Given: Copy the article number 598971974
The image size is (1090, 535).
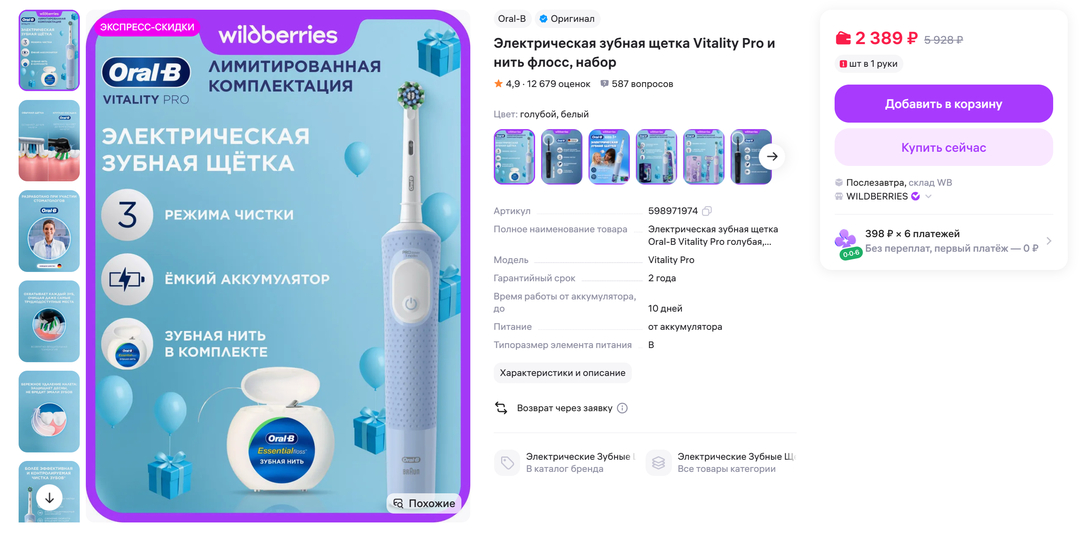Looking at the screenshot, I should [707, 211].
